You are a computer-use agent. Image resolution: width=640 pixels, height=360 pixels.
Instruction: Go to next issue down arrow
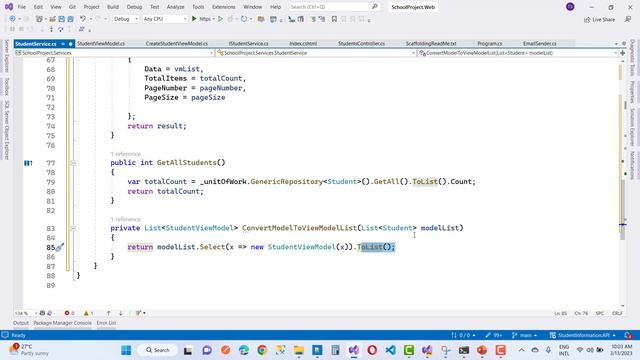coord(120,313)
